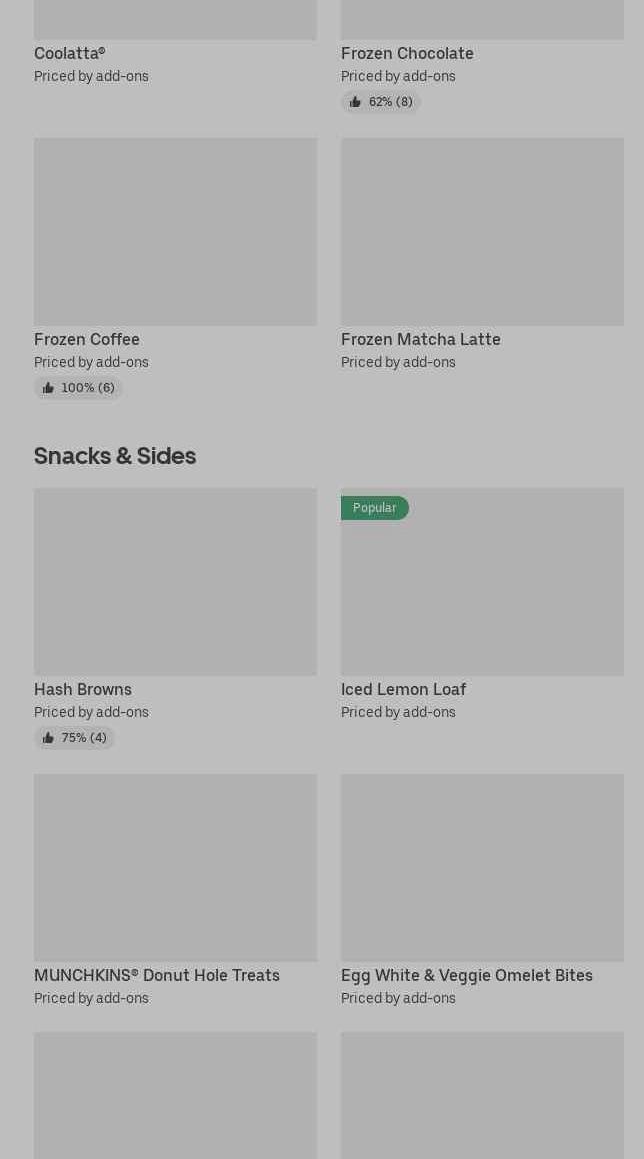
Task: Click the Hash Browns item name
Action: click(83, 690)
